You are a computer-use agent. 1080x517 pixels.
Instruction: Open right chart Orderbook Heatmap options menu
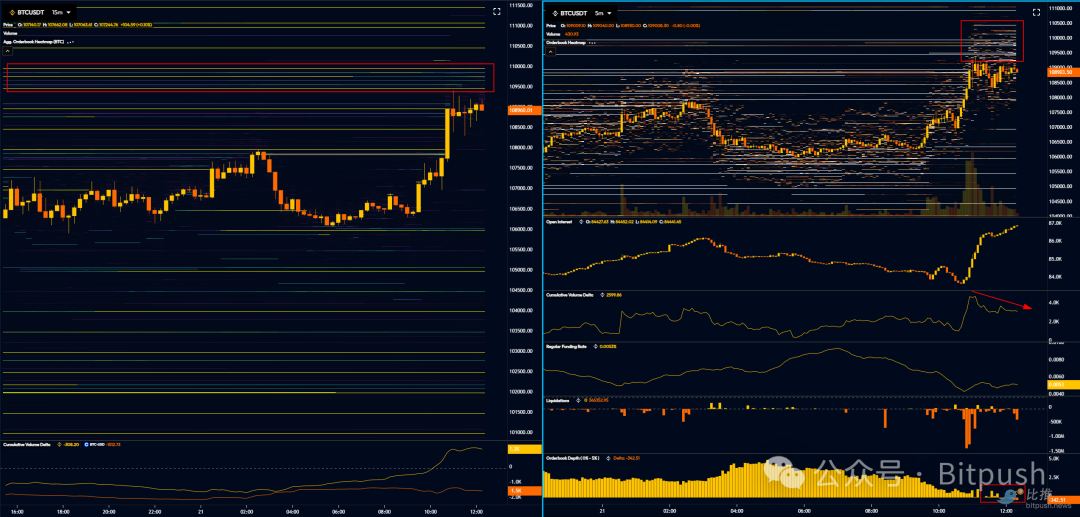coord(593,44)
